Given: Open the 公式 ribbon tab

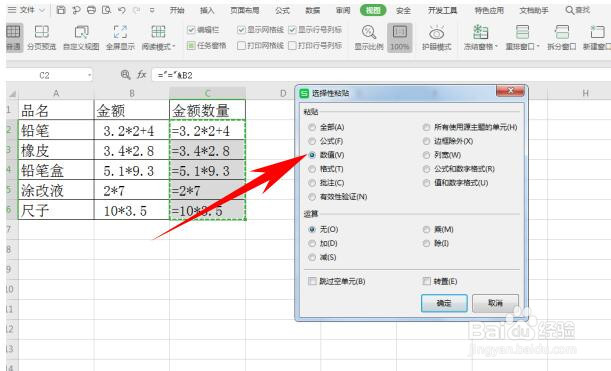Looking at the screenshot, I should (x=282, y=11).
